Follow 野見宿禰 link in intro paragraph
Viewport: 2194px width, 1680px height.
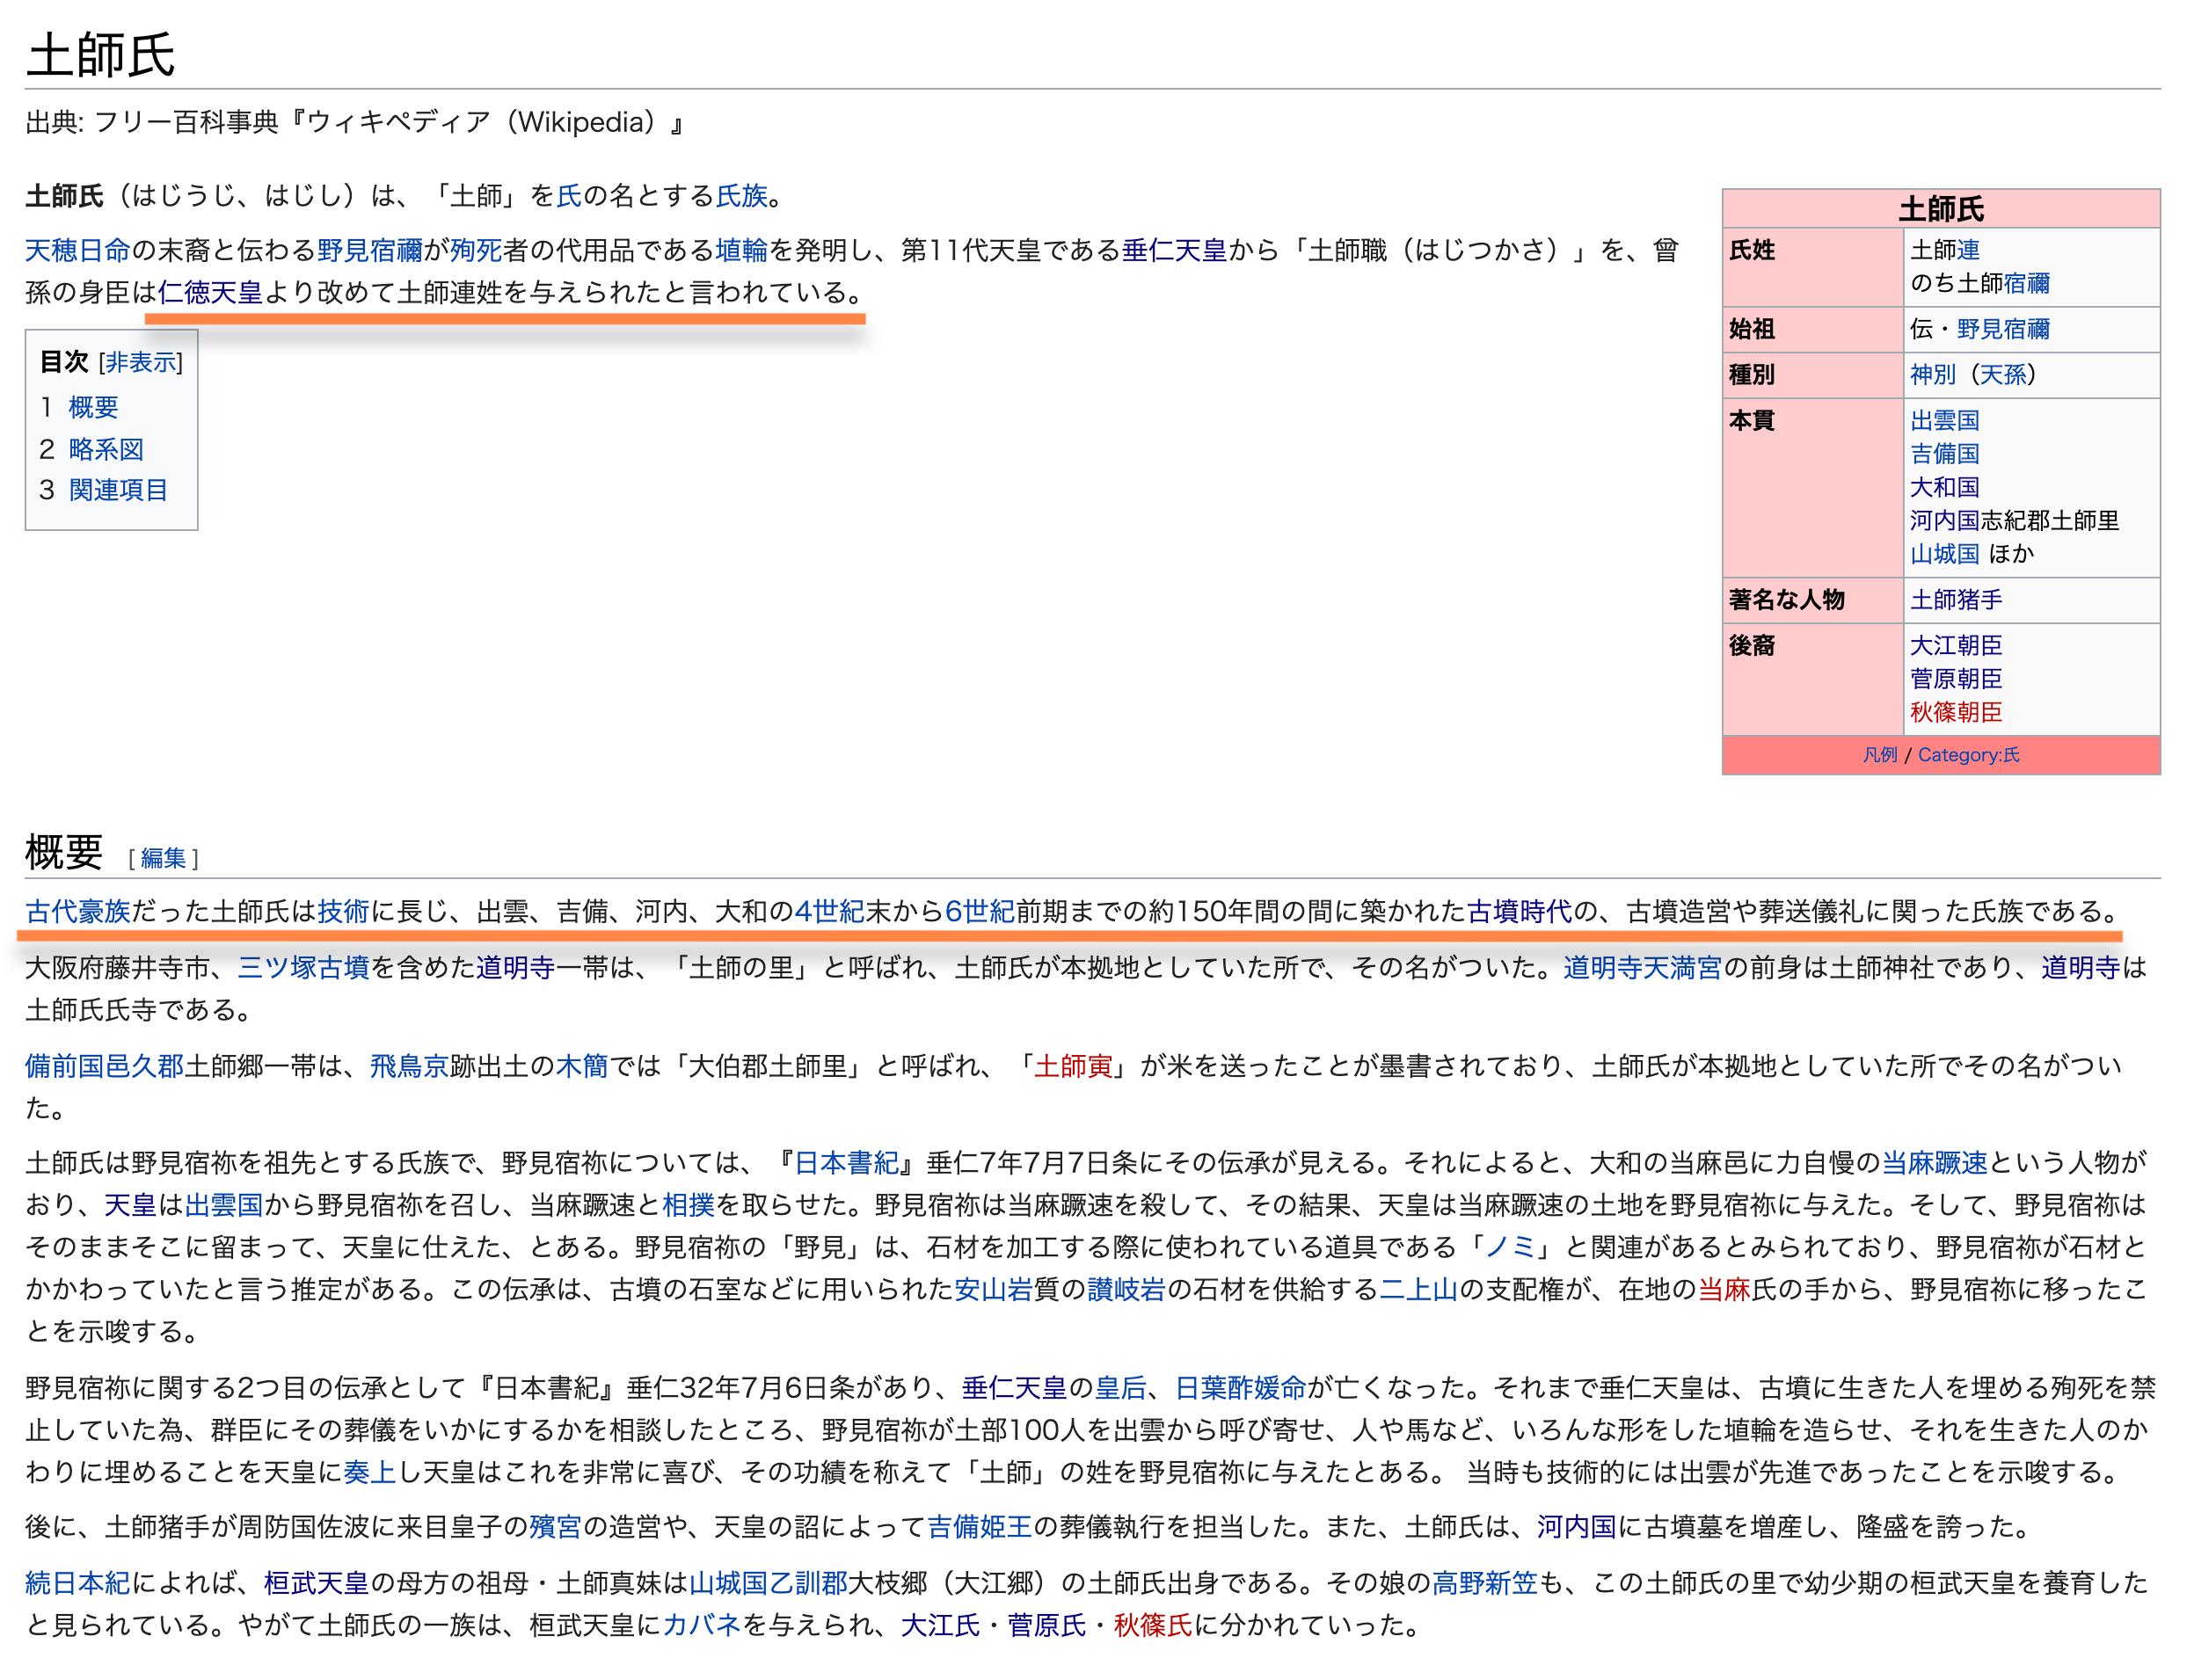click(x=370, y=250)
